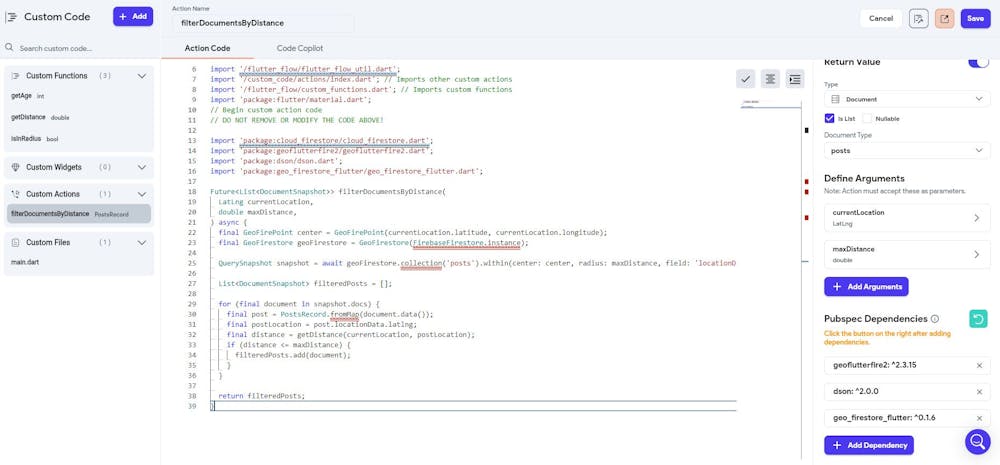Click the Custom Widgets section icon
This screenshot has height=465, width=1000.
pos(16,167)
